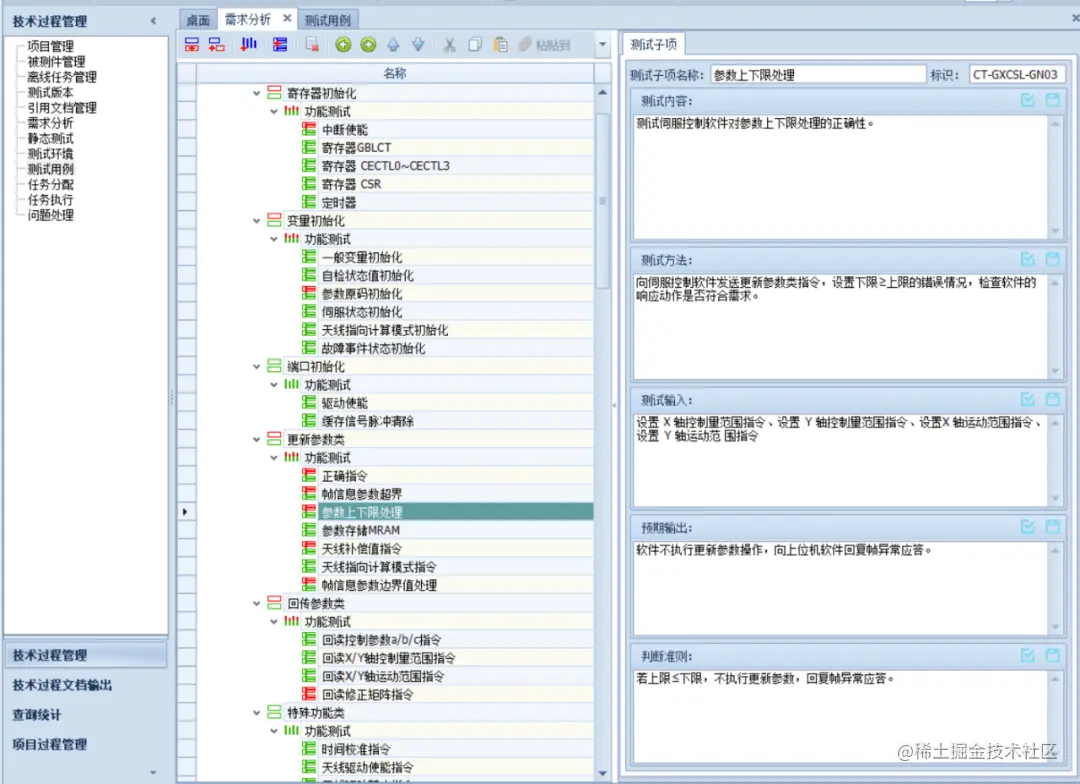Click the 标识 input field
The height and width of the screenshot is (784, 1080).
click(x=1017, y=74)
